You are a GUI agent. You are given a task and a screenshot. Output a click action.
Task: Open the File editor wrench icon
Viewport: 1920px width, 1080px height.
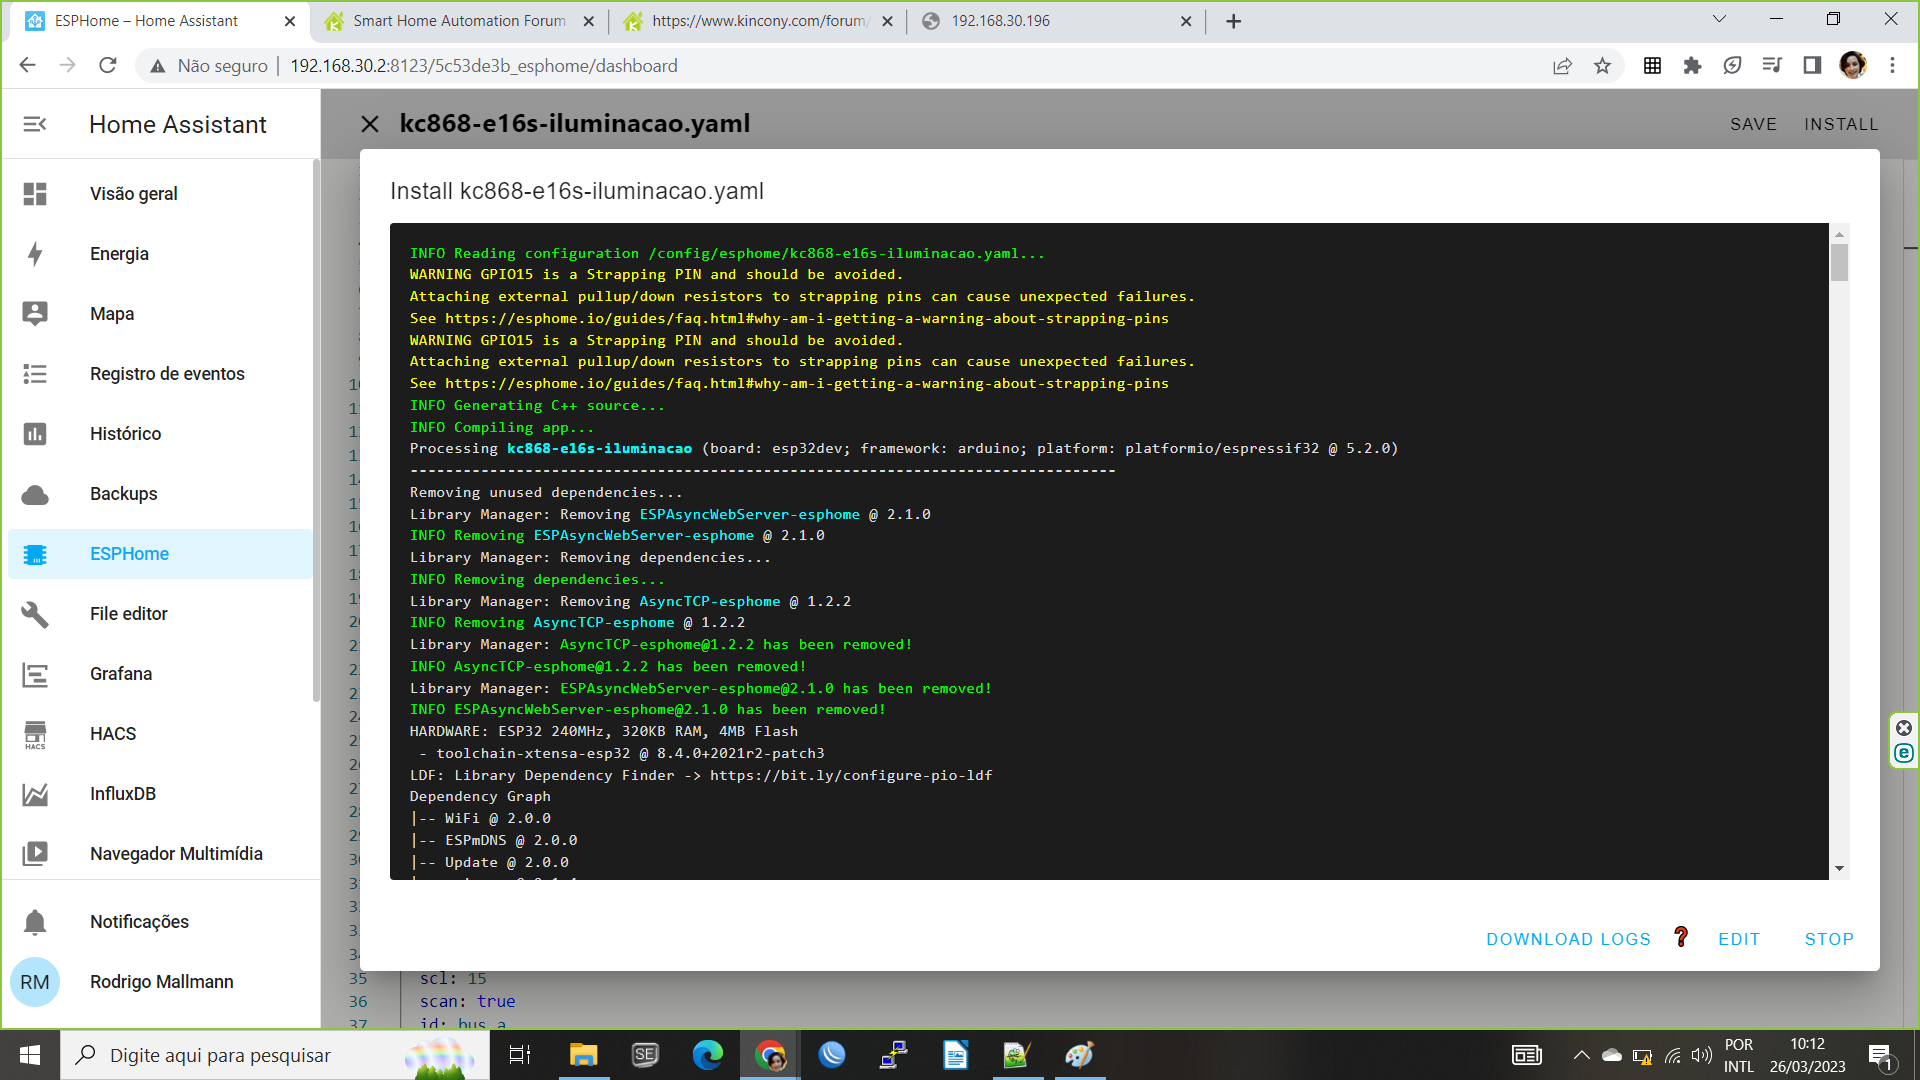click(x=35, y=614)
